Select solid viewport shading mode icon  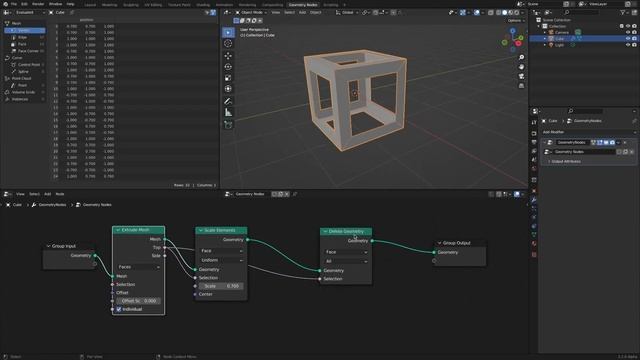pos(504,13)
